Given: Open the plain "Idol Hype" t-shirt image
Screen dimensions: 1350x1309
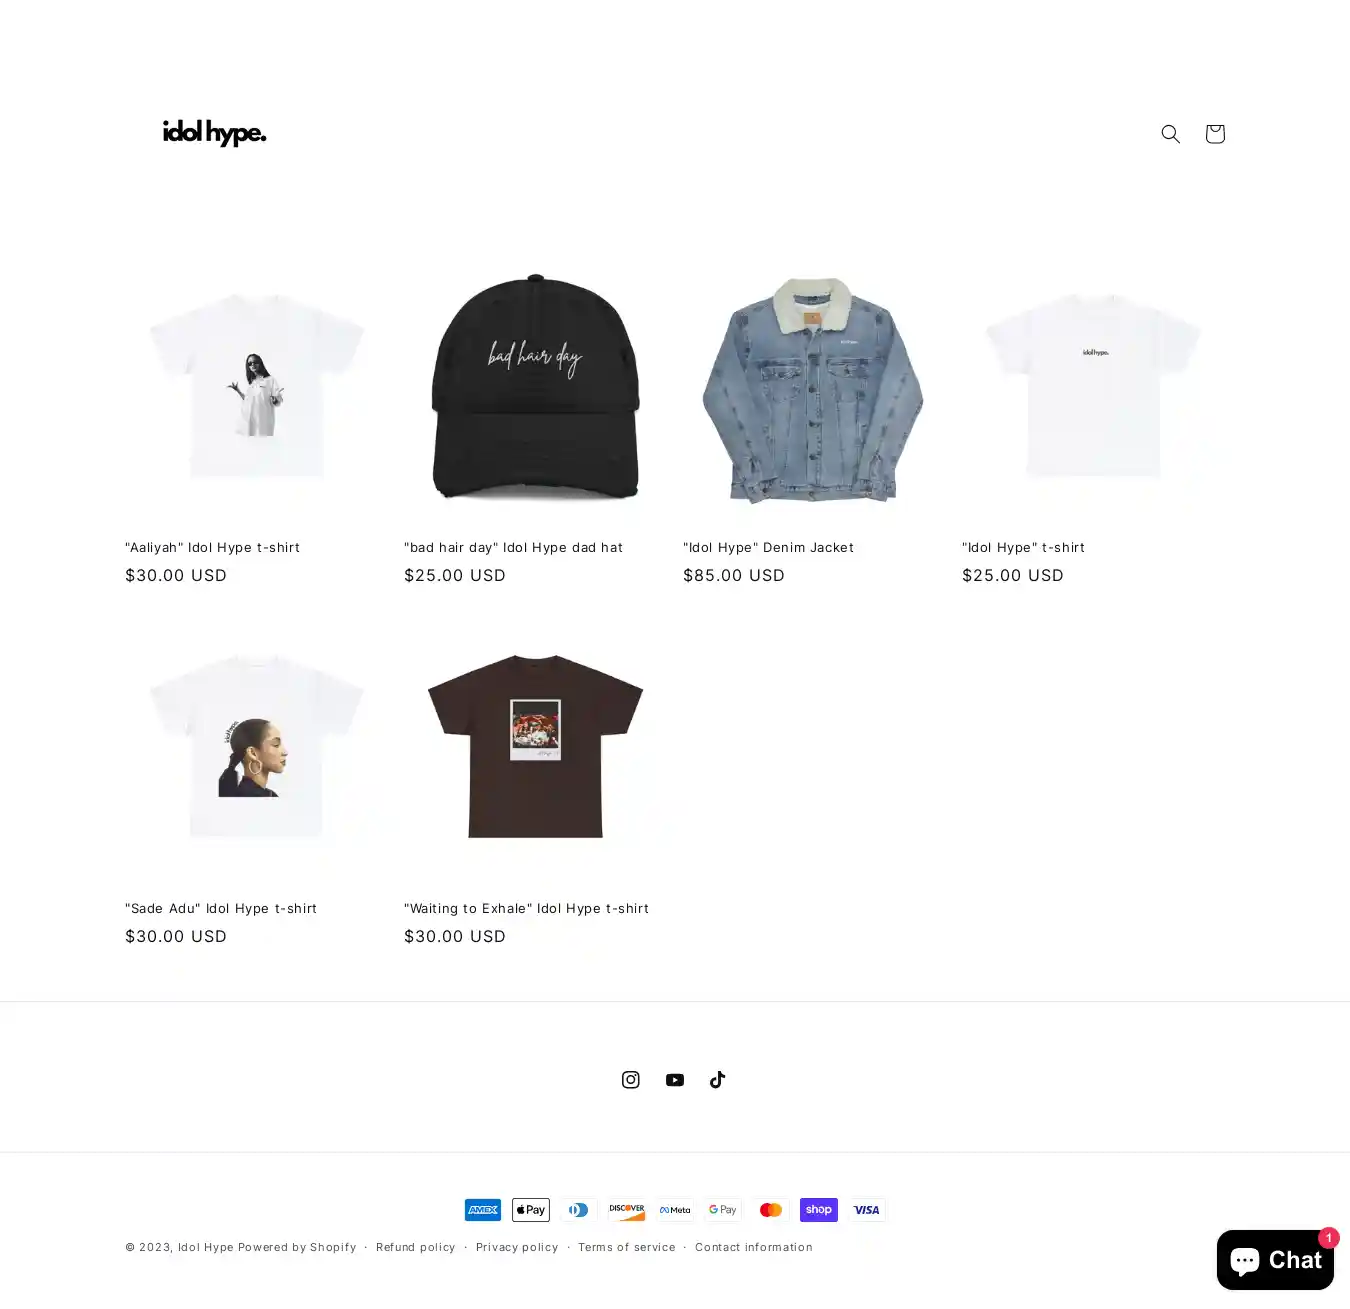Looking at the screenshot, I should click(x=1093, y=386).
